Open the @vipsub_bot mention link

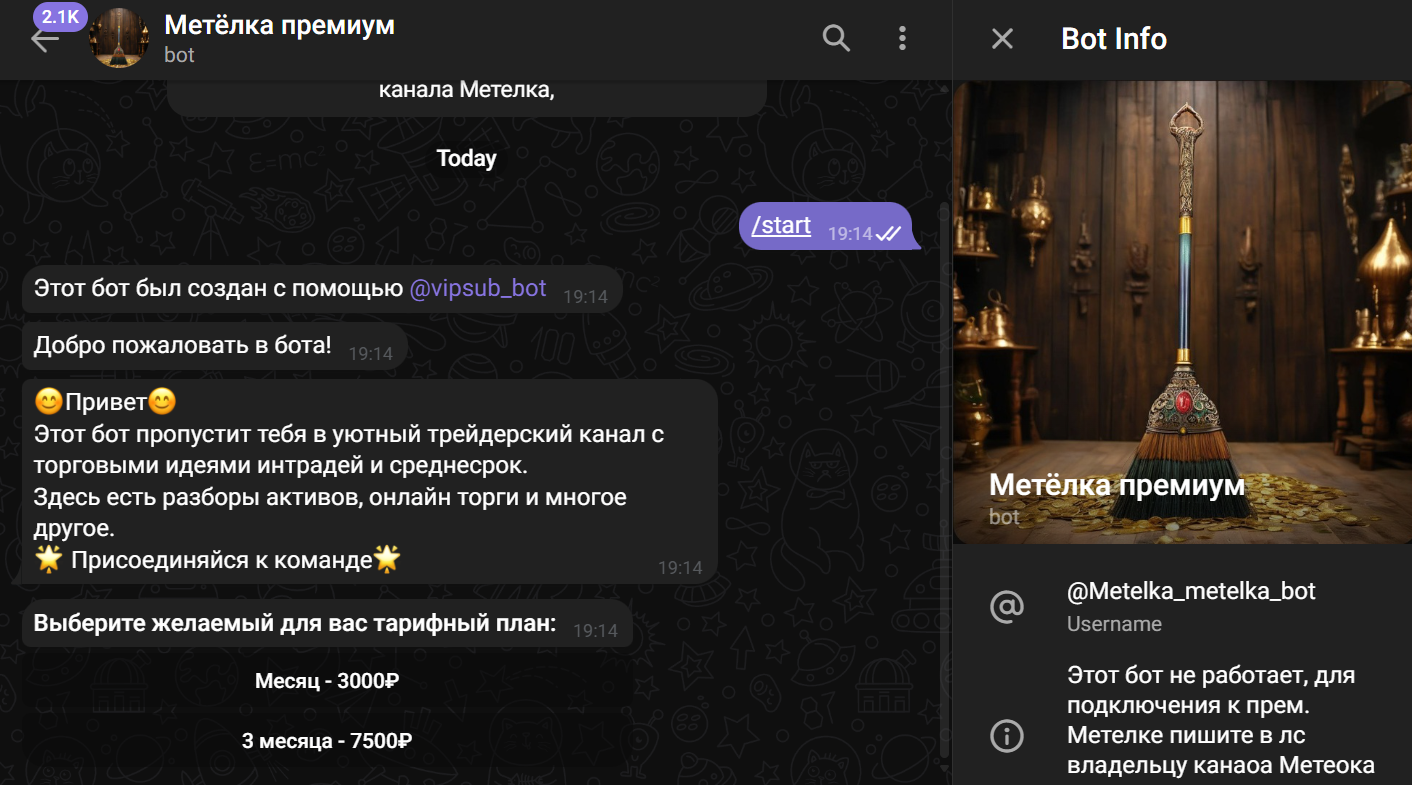[x=478, y=289]
